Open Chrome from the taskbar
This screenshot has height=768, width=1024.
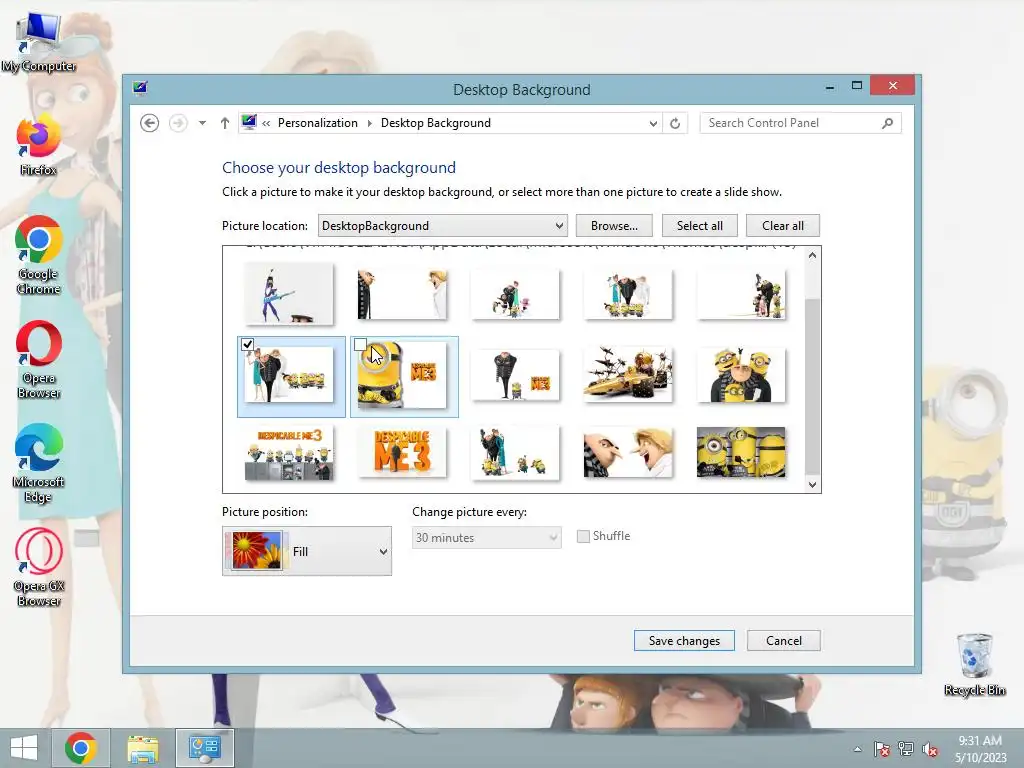point(81,748)
